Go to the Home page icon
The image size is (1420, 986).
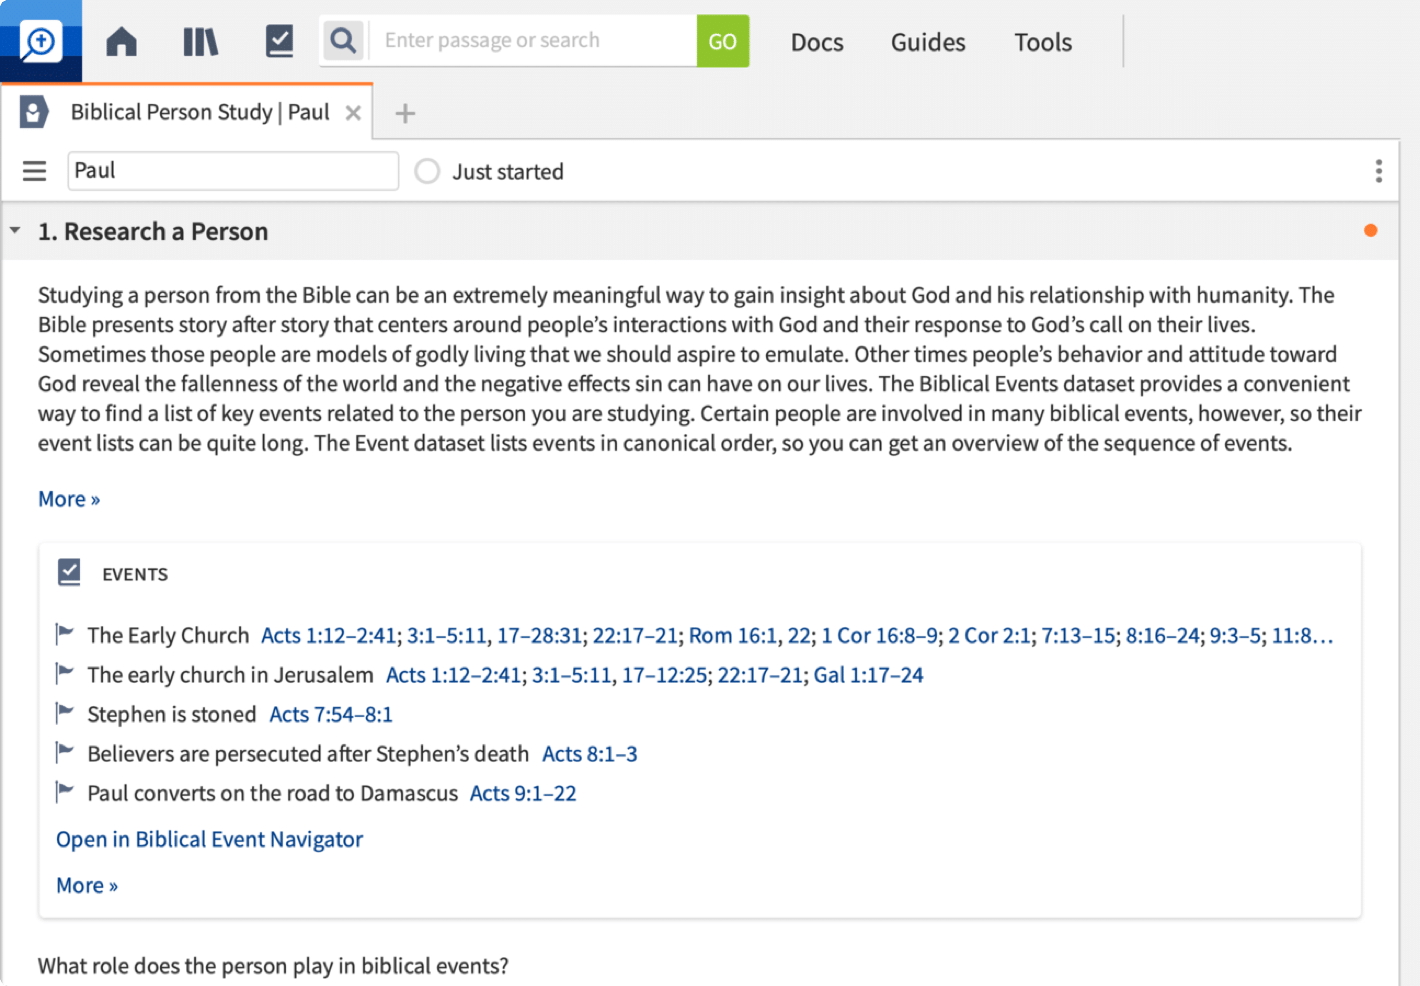pyautogui.click(x=121, y=42)
